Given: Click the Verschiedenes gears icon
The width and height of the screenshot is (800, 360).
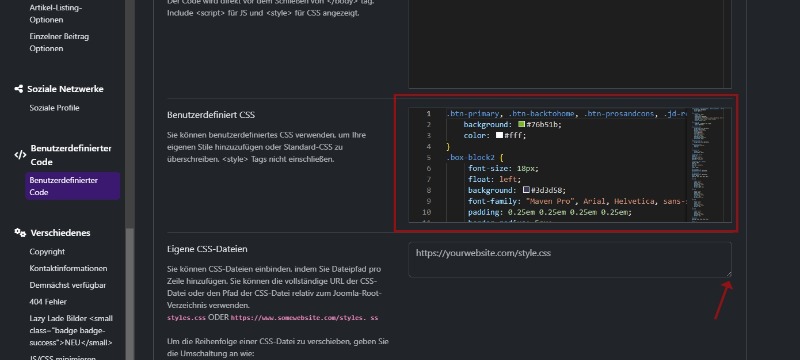Looking at the screenshot, I should click(20, 233).
